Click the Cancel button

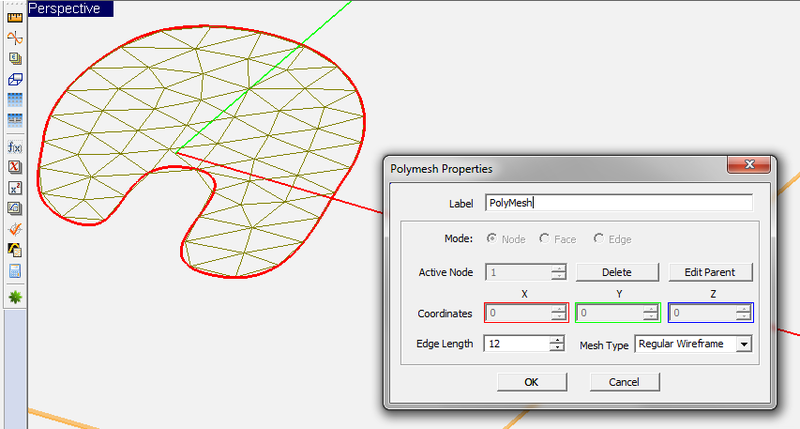click(624, 382)
